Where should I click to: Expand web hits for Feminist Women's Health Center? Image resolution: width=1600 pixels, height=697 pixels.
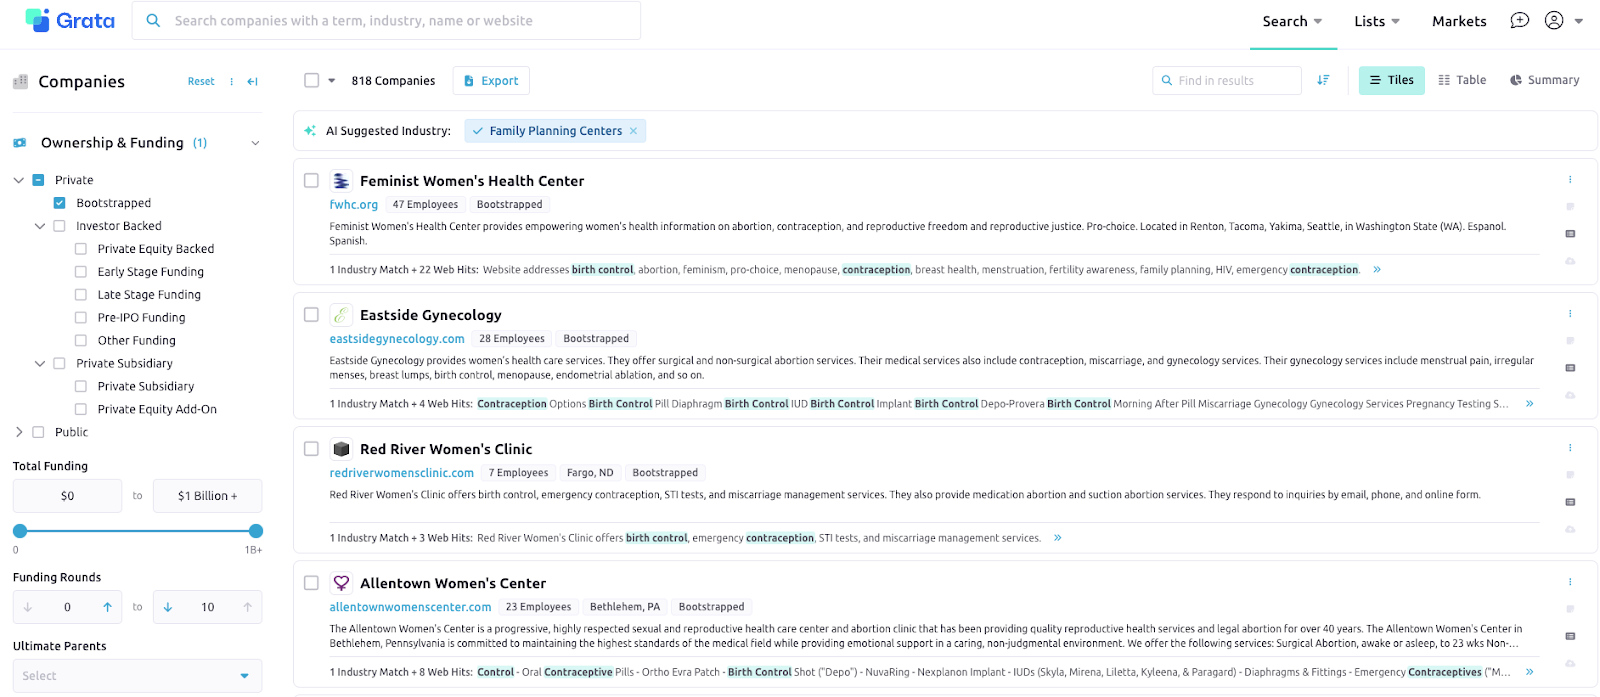point(1377,270)
